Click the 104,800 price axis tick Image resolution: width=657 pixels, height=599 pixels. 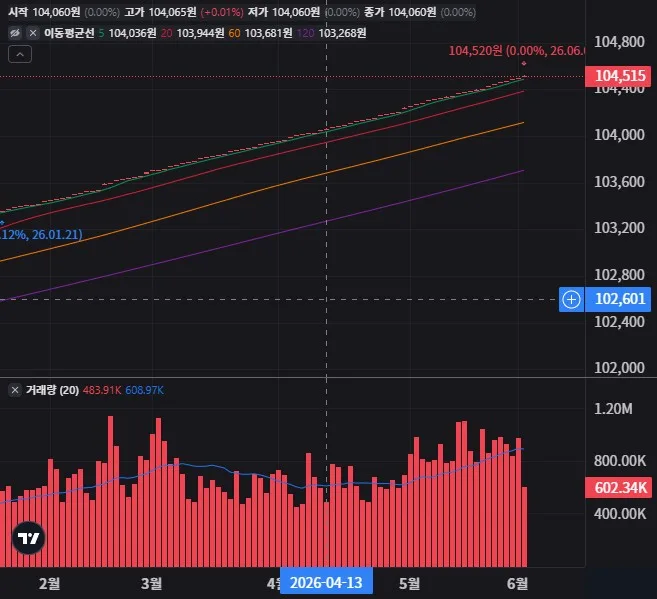pos(619,41)
